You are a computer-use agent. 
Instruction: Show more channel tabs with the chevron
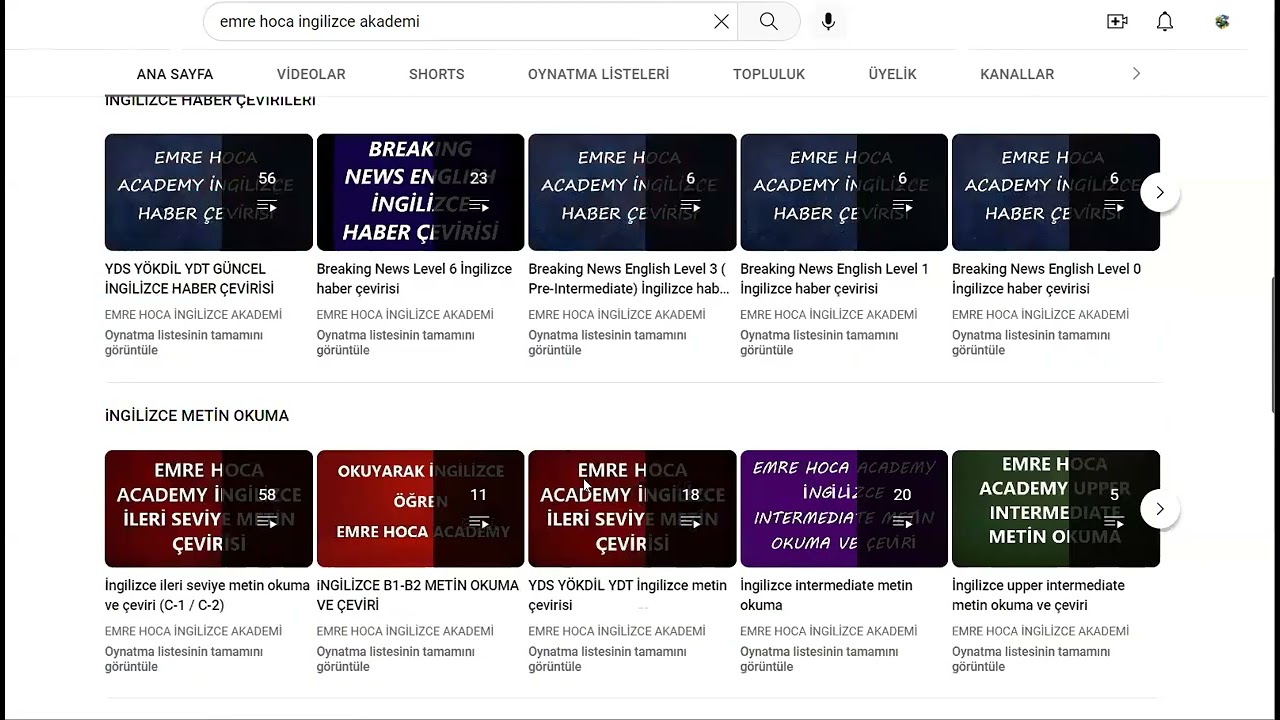[x=1136, y=74]
